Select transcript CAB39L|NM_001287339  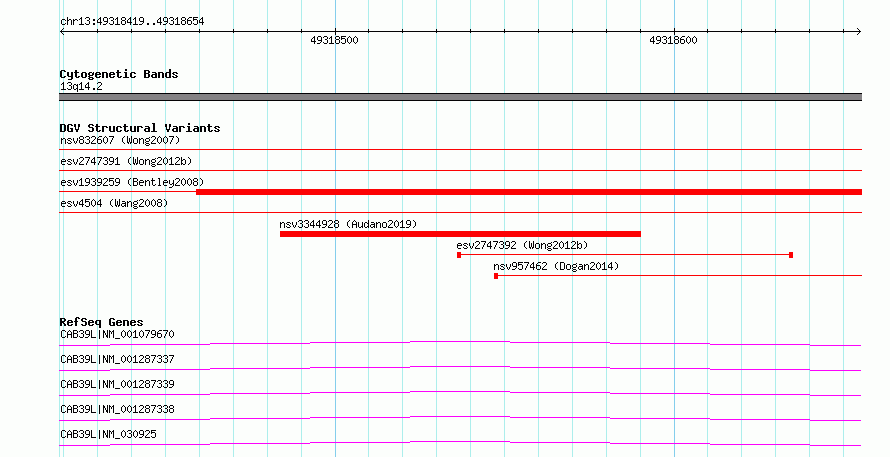(x=117, y=384)
